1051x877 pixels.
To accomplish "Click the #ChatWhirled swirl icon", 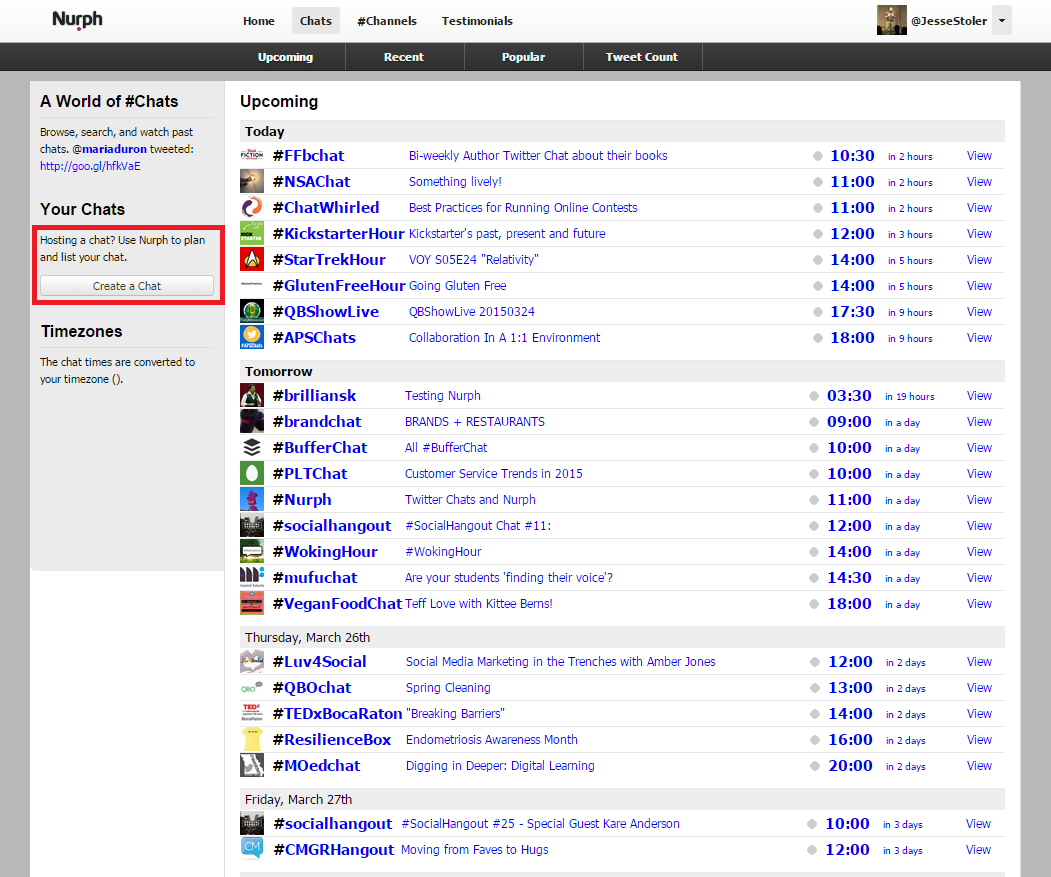I will point(252,208).
